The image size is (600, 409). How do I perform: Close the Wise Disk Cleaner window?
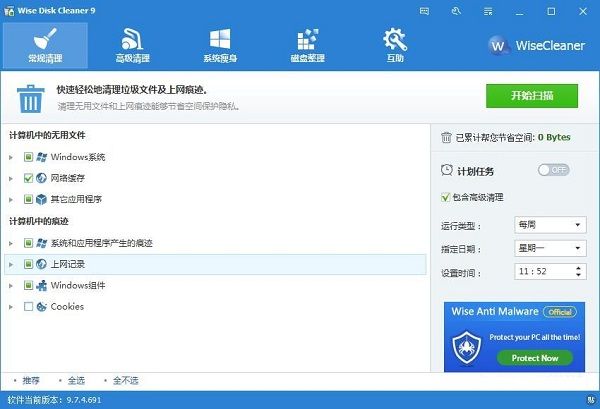[x=583, y=11]
